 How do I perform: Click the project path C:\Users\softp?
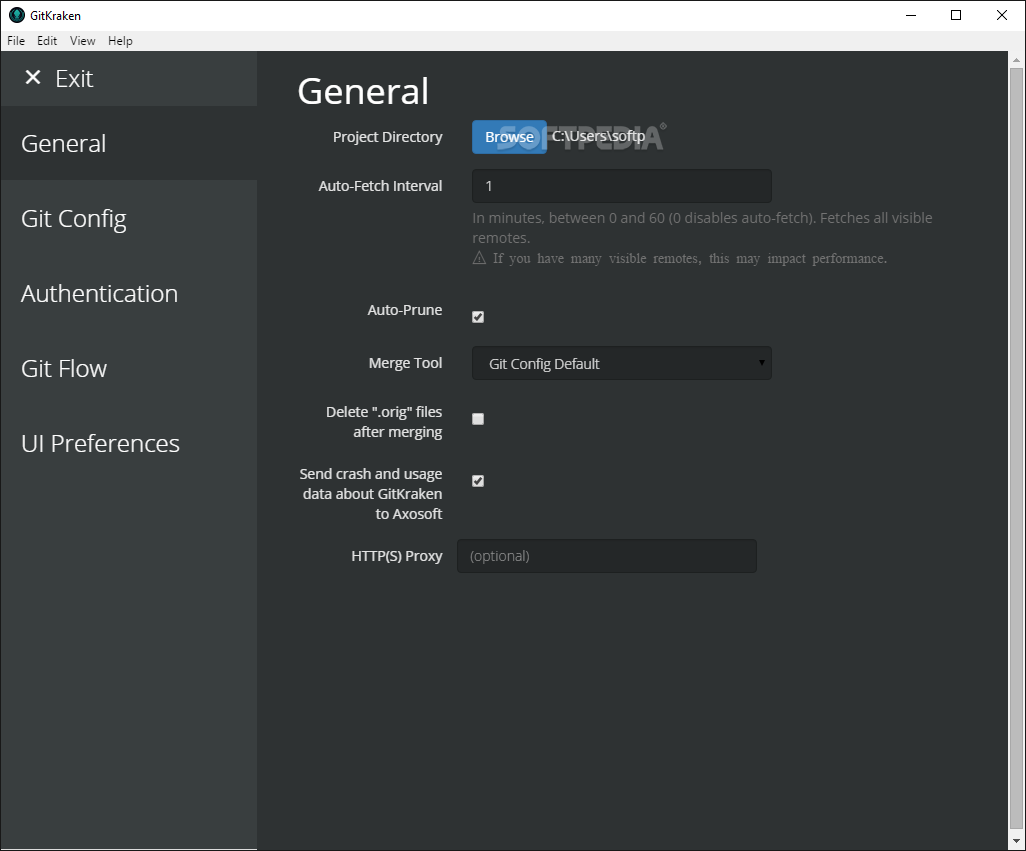click(x=598, y=137)
